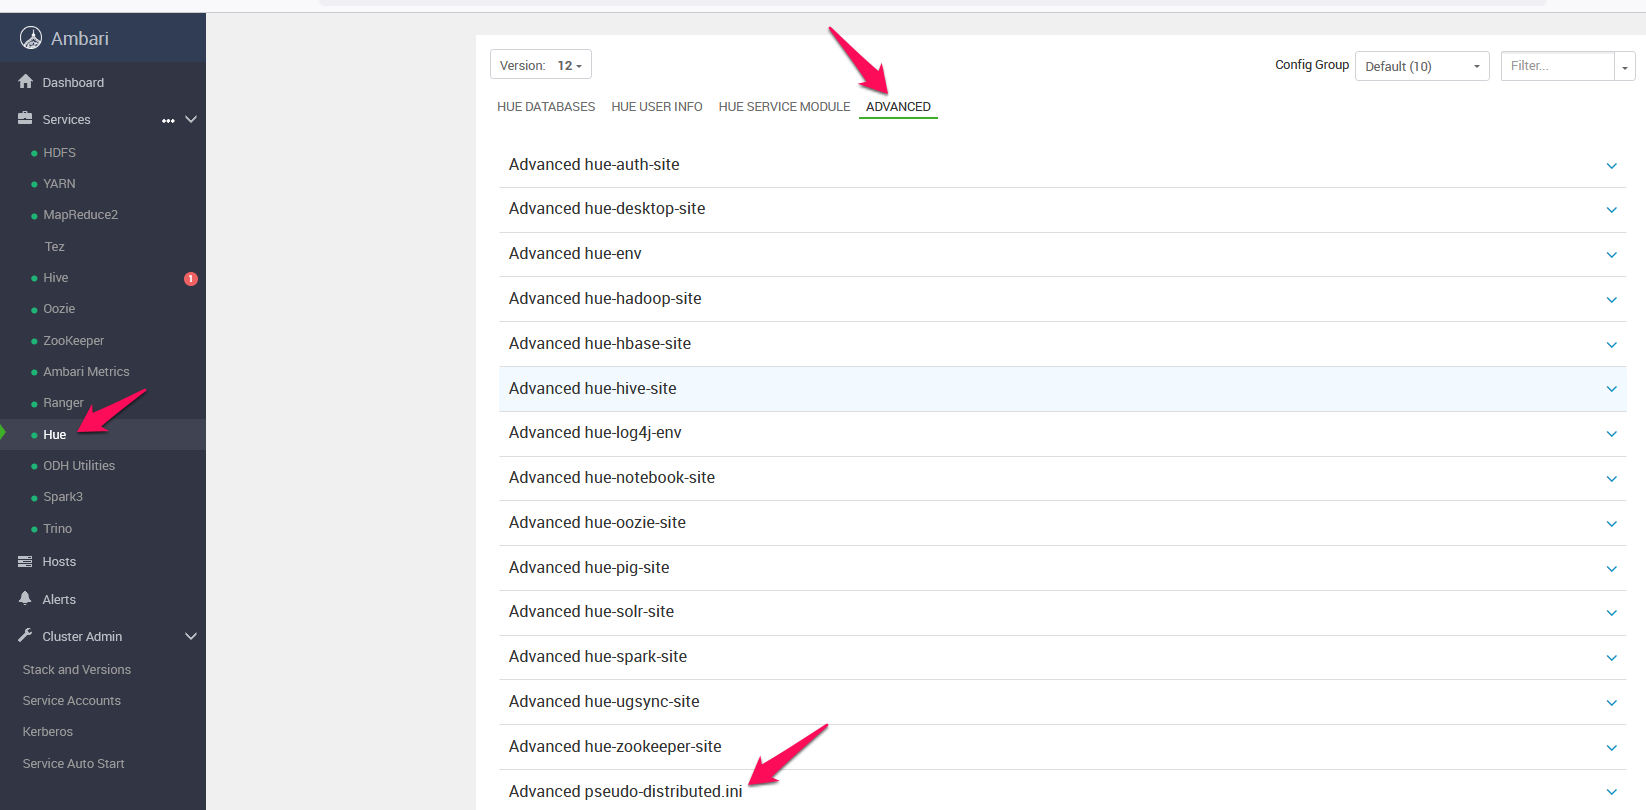Open the YARN service
1646x810 pixels.
click(x=59, y=184)
